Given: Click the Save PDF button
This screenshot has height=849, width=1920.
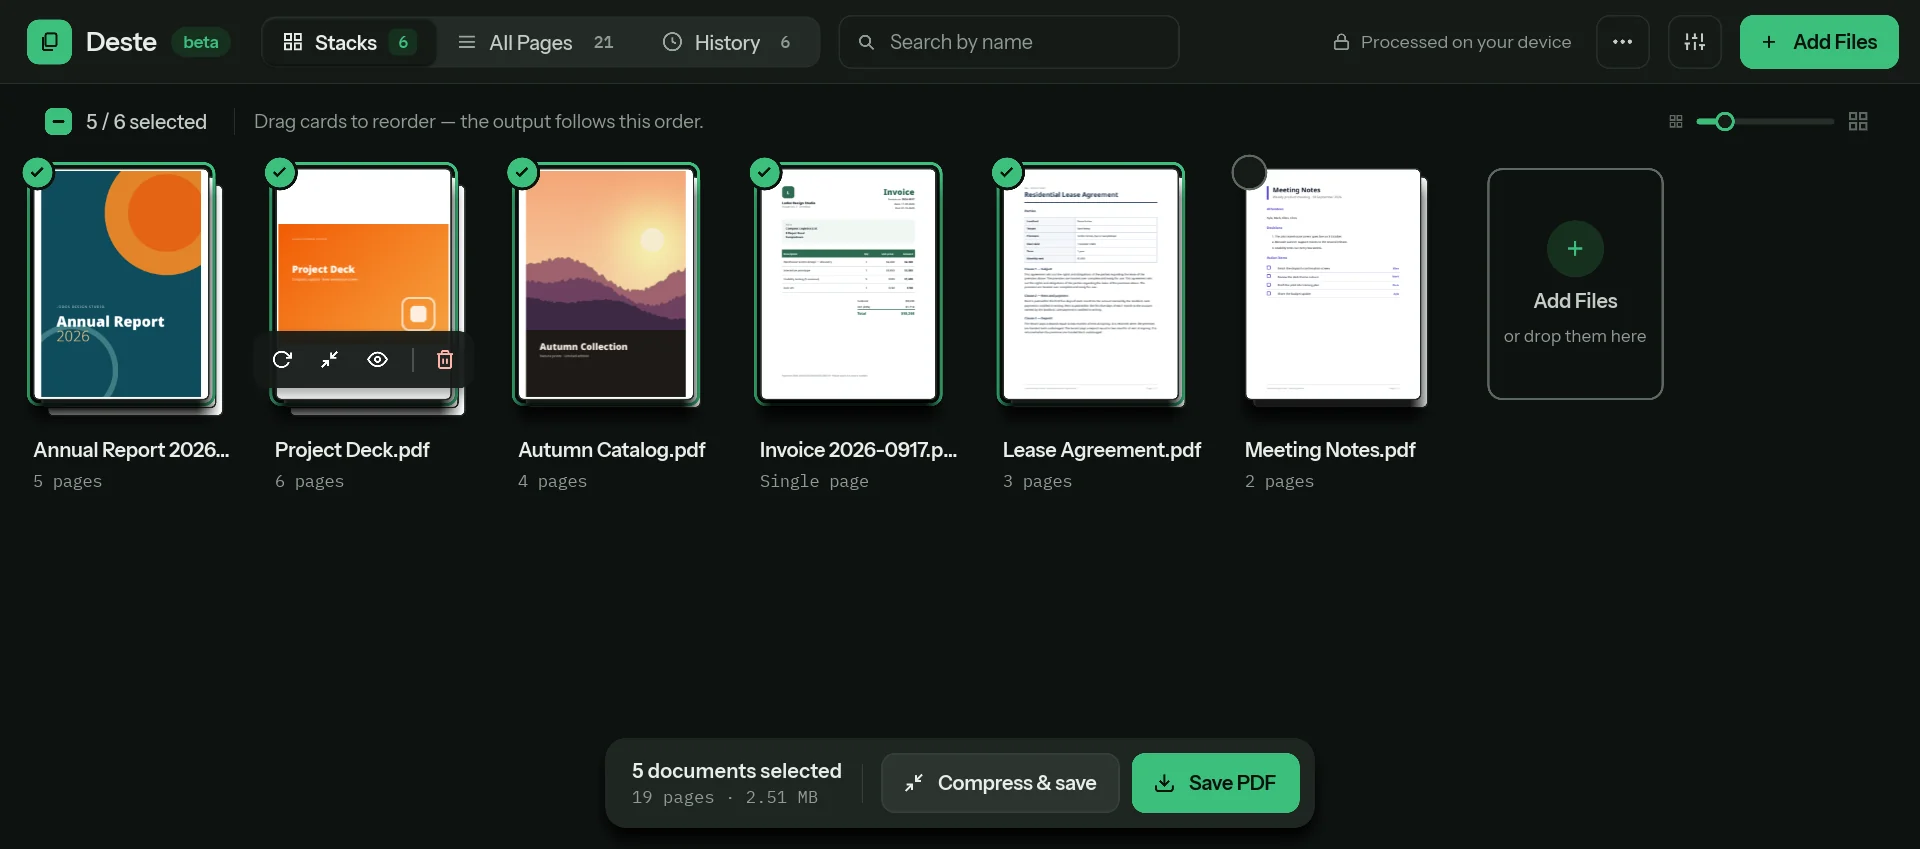Looking at the screenshot, I should pos(1216,783).
